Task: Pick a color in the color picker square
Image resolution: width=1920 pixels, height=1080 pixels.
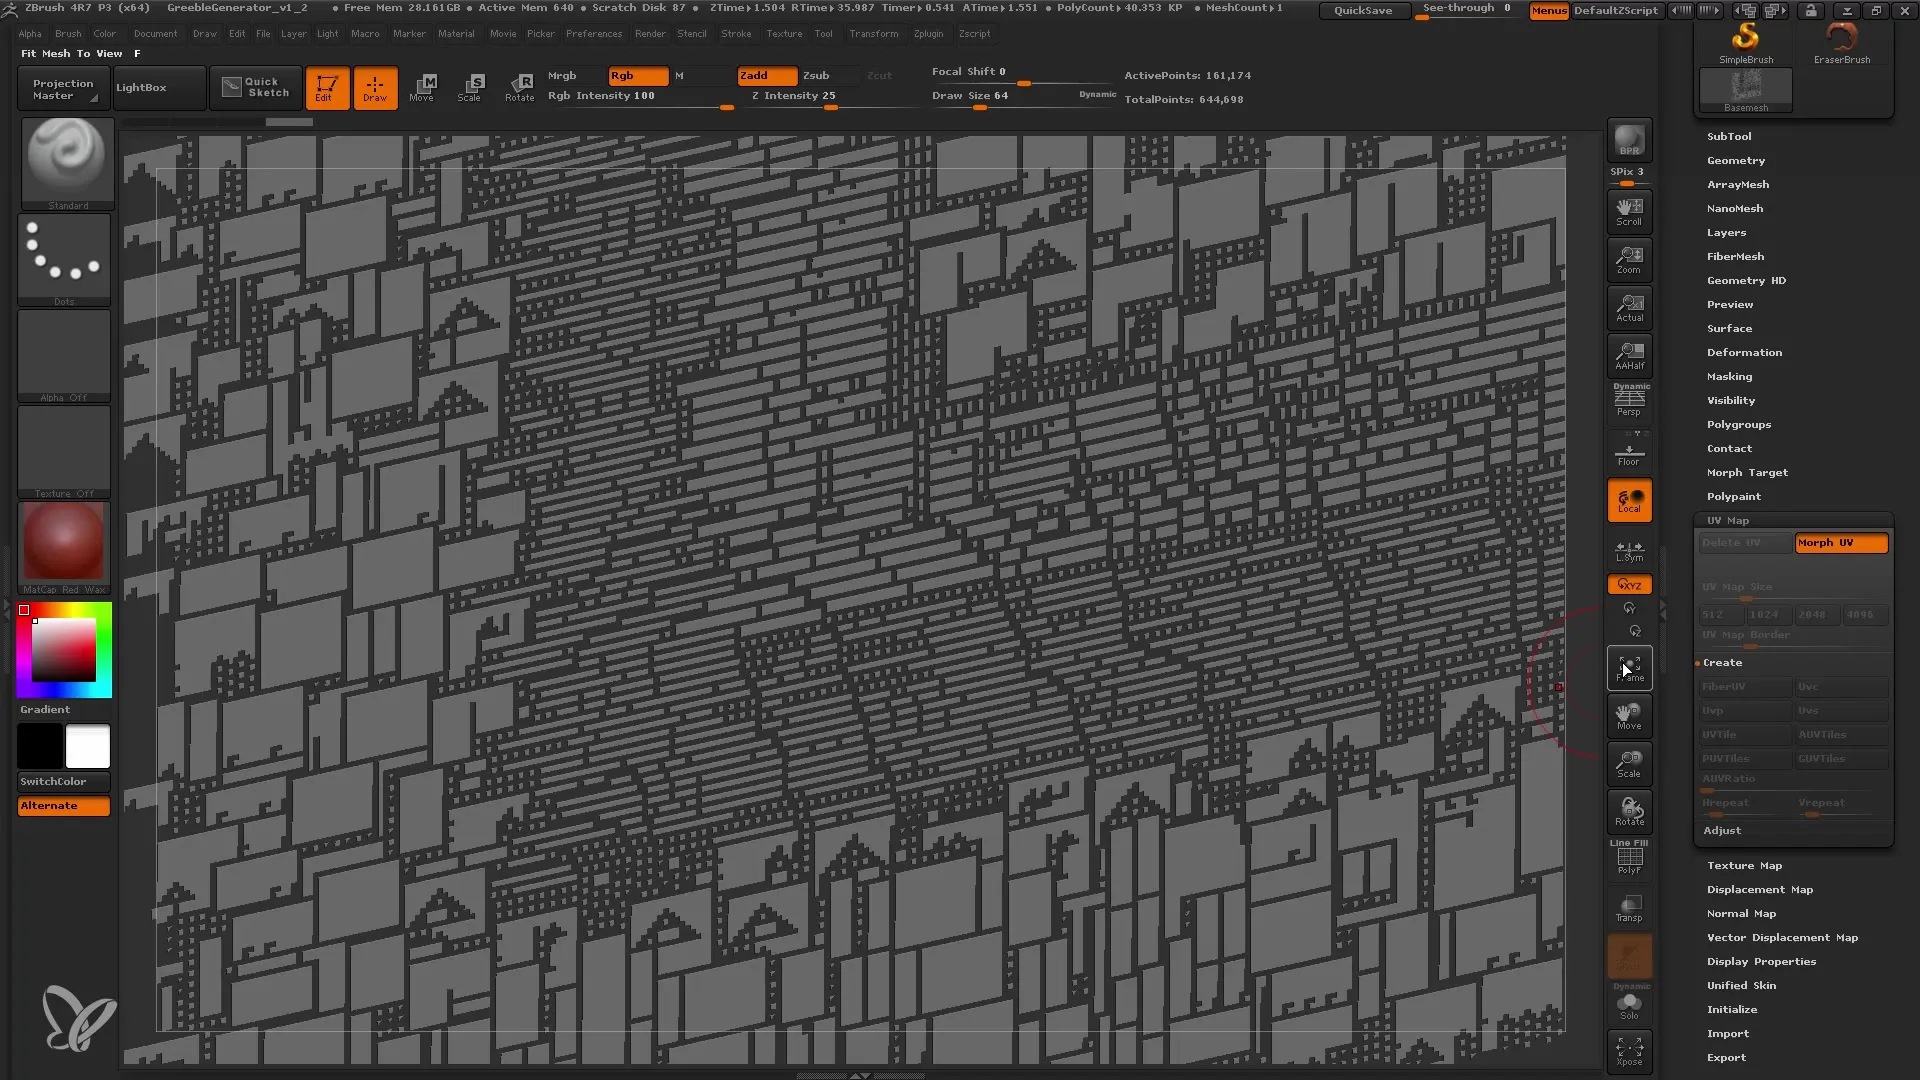Action: pos(64,650)
